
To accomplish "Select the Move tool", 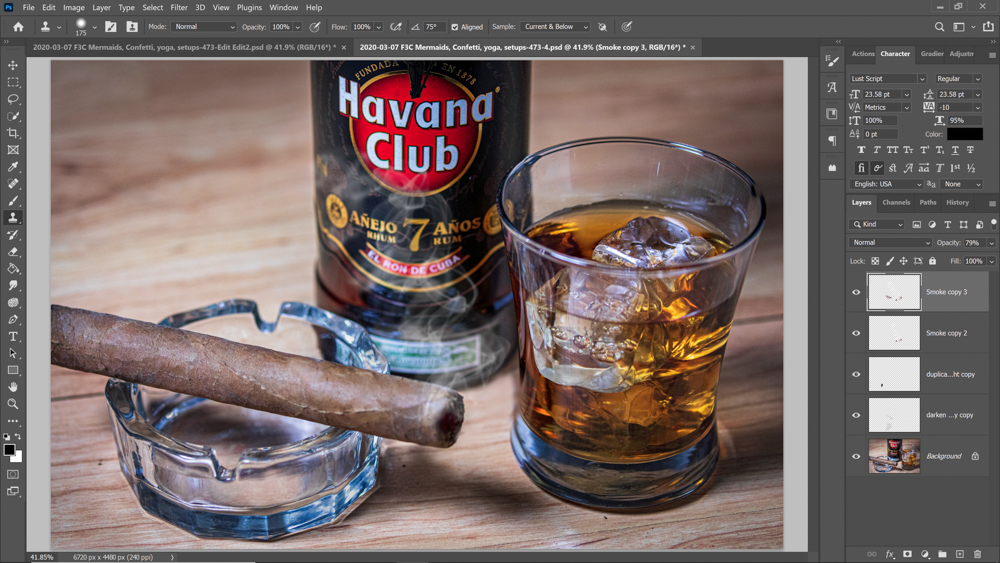I will 13,65.
